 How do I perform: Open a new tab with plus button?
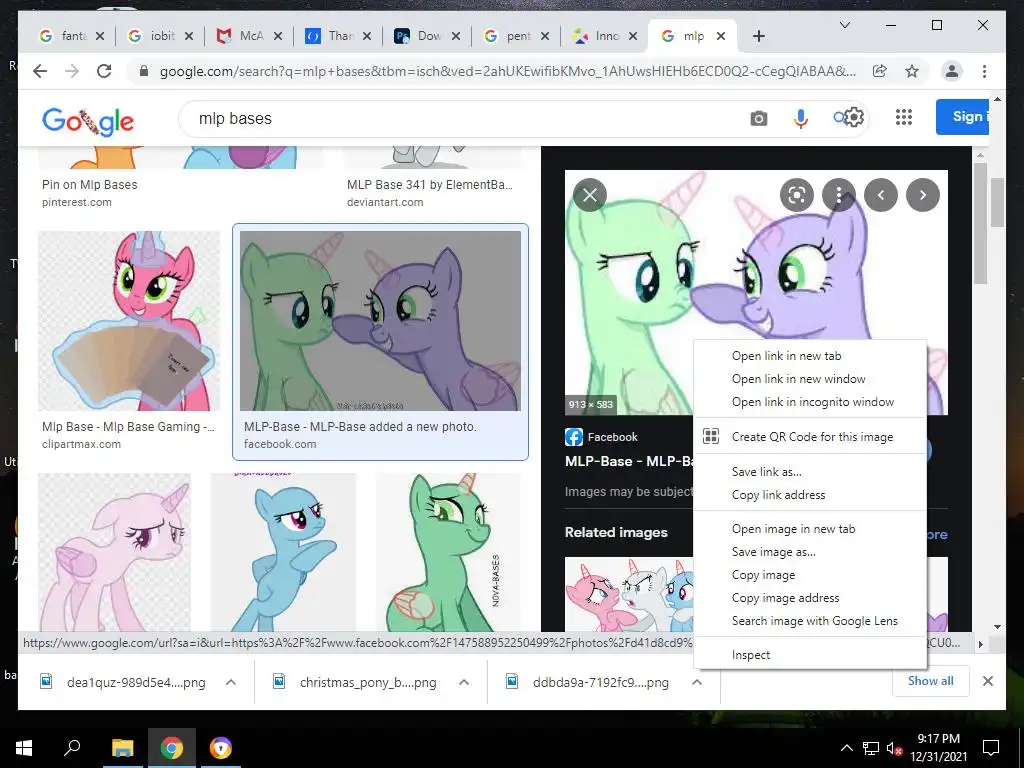pyautogui.click(x=758, y=36)
